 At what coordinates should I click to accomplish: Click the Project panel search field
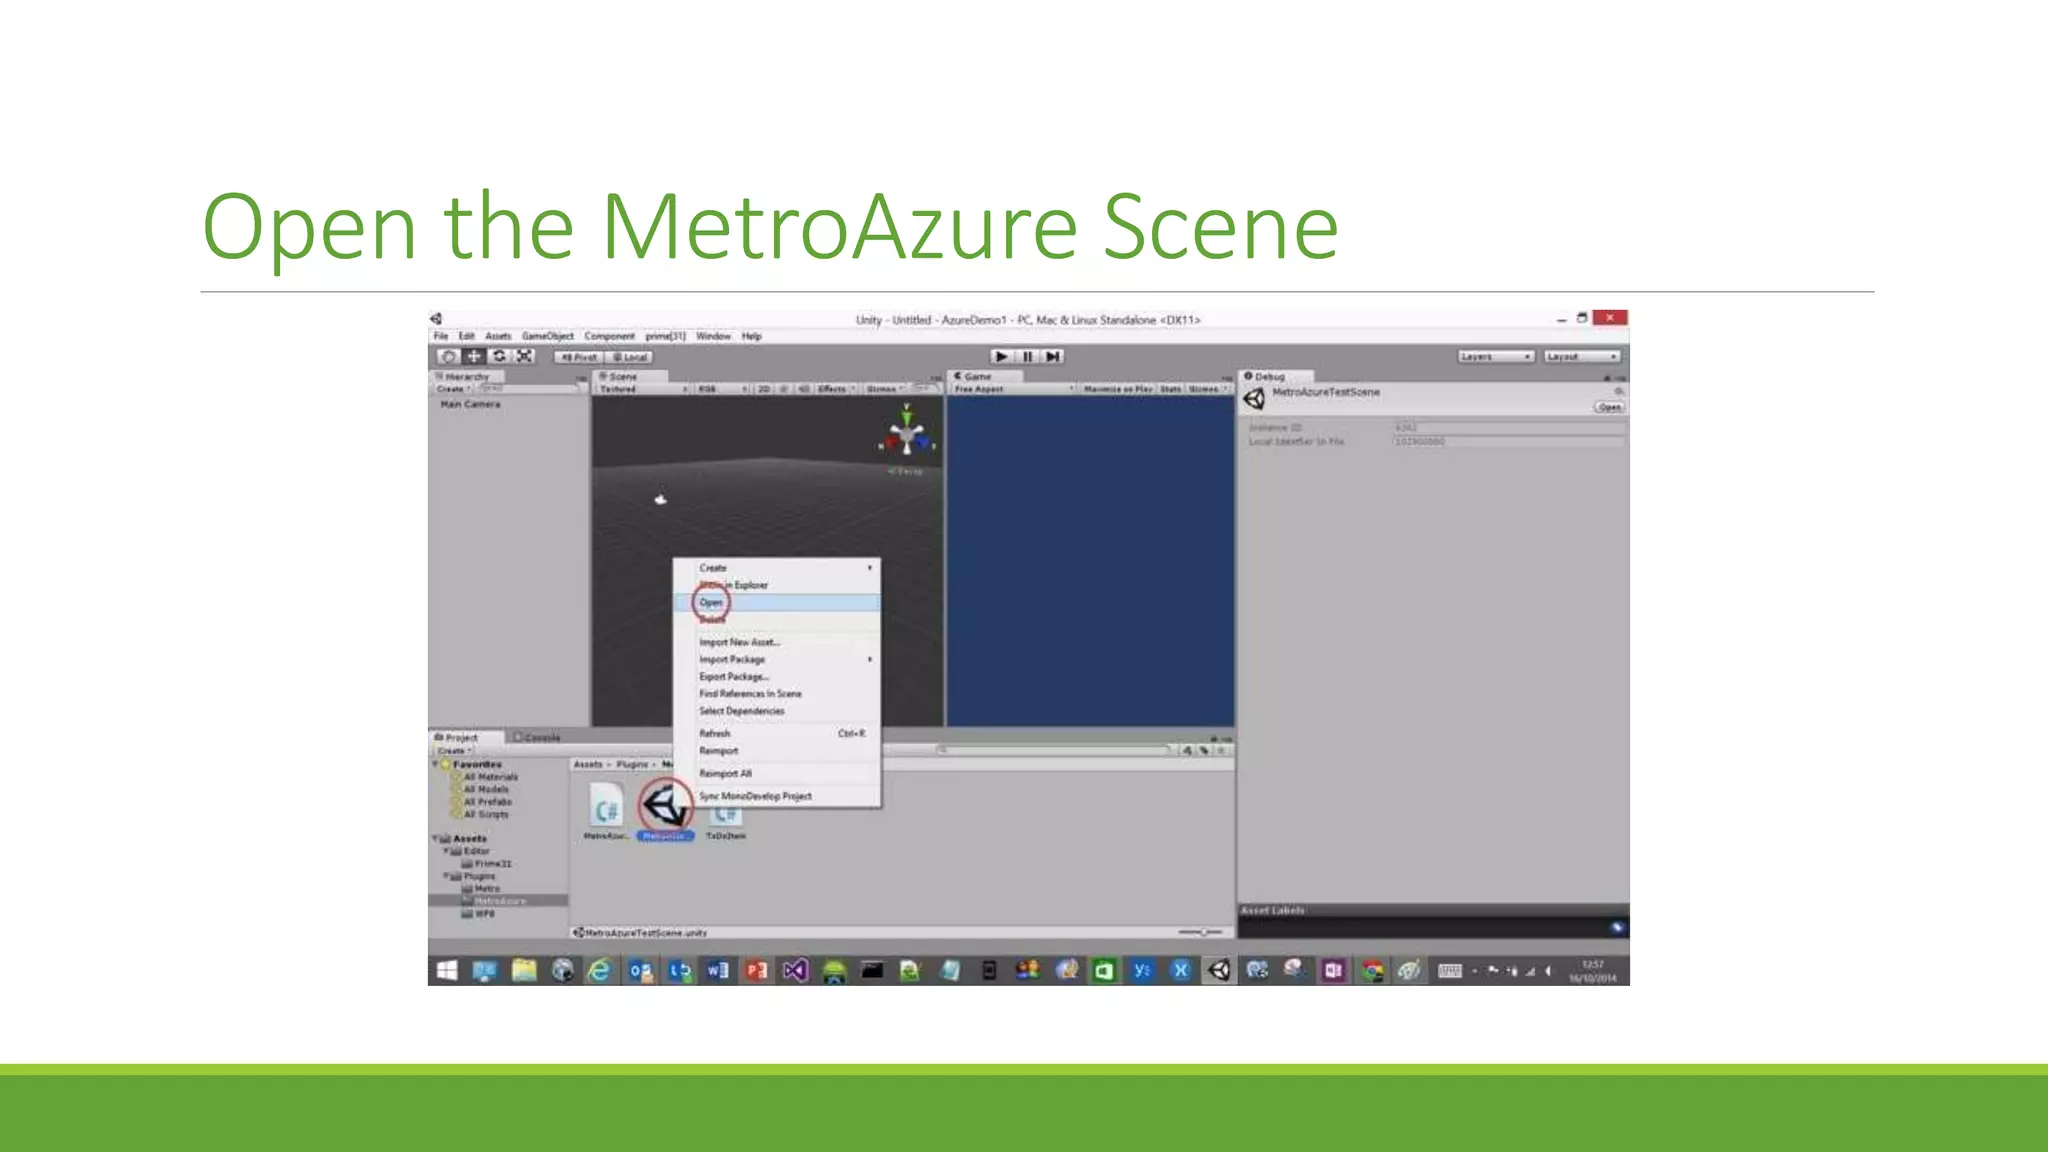click(x=1054, y=750)
